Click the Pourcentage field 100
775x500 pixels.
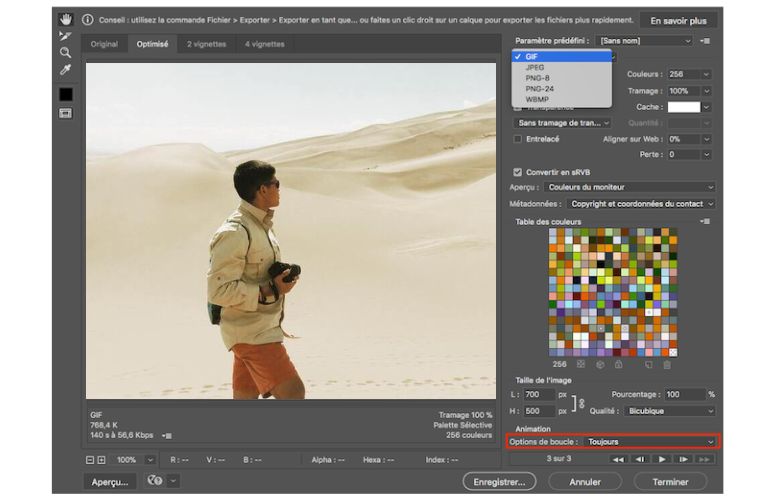pyautogui.click(x=685, y=394)
